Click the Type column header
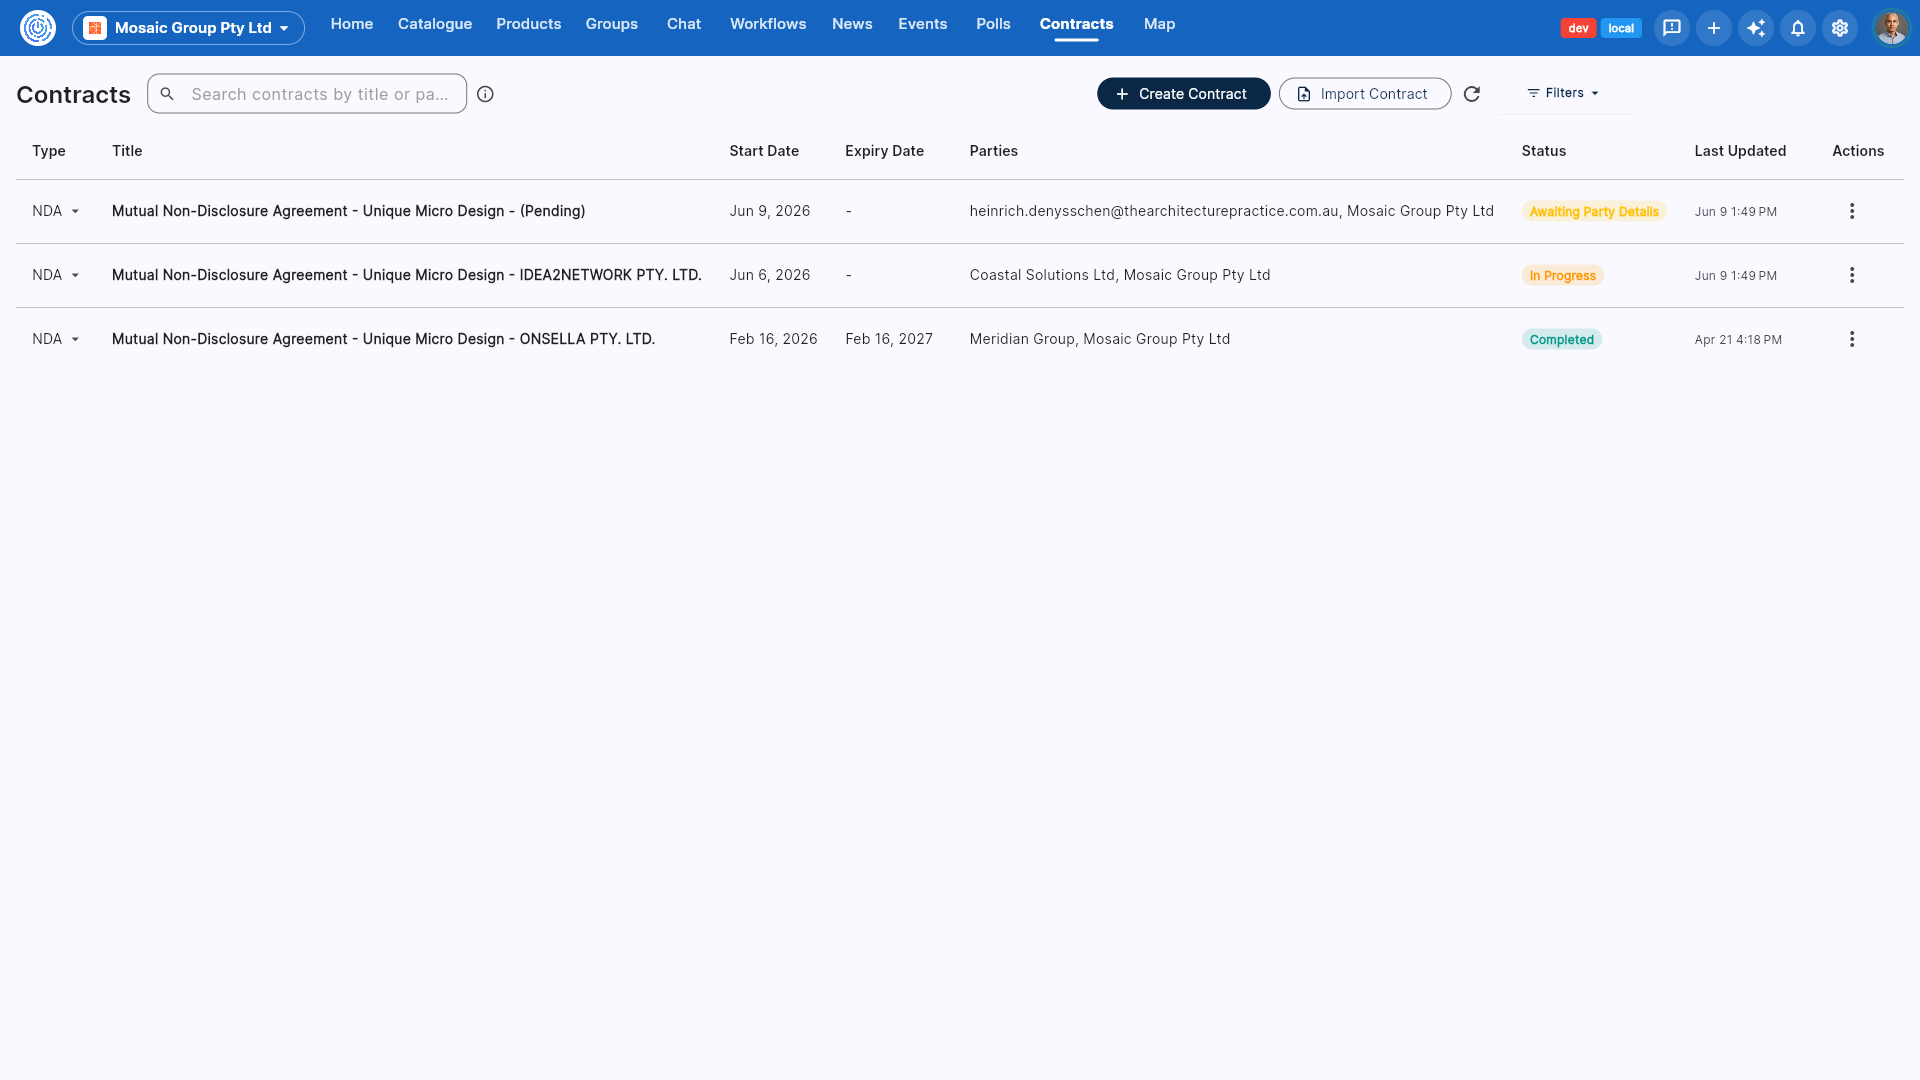Image resolution: width=1920 pixels, height=1080 pixels. pyautogui.click(x=48, y=151)
